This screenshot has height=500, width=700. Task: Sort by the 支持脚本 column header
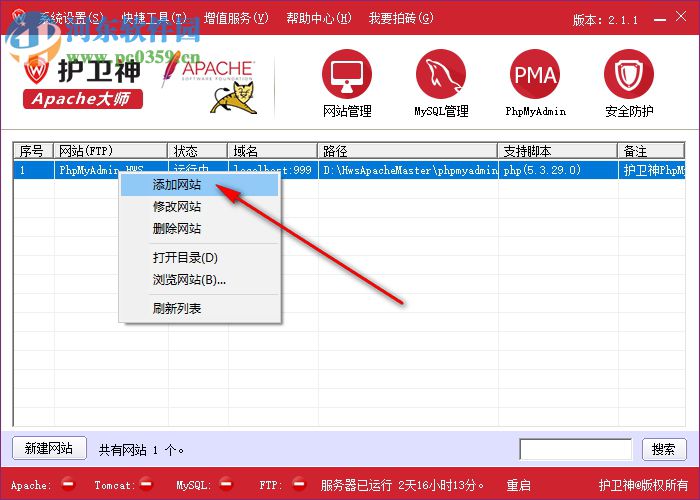pyautogui.click(x=558, y=151)
